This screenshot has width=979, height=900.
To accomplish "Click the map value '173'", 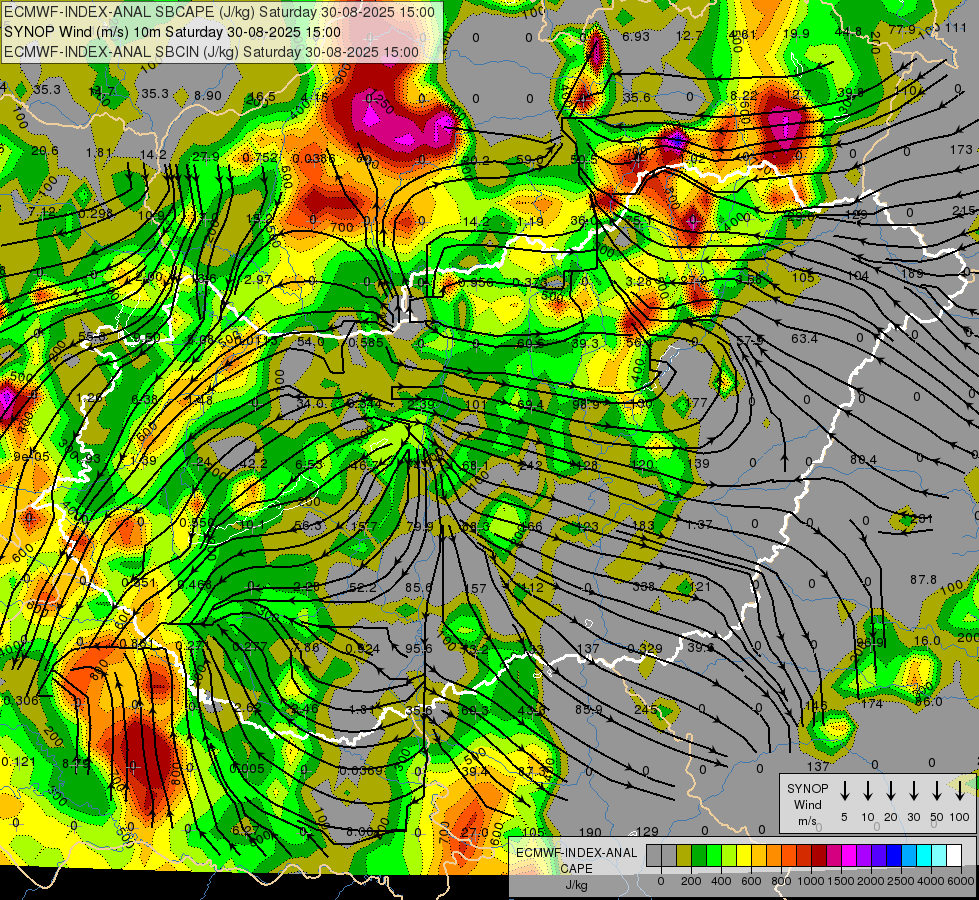I will point(961,149).
